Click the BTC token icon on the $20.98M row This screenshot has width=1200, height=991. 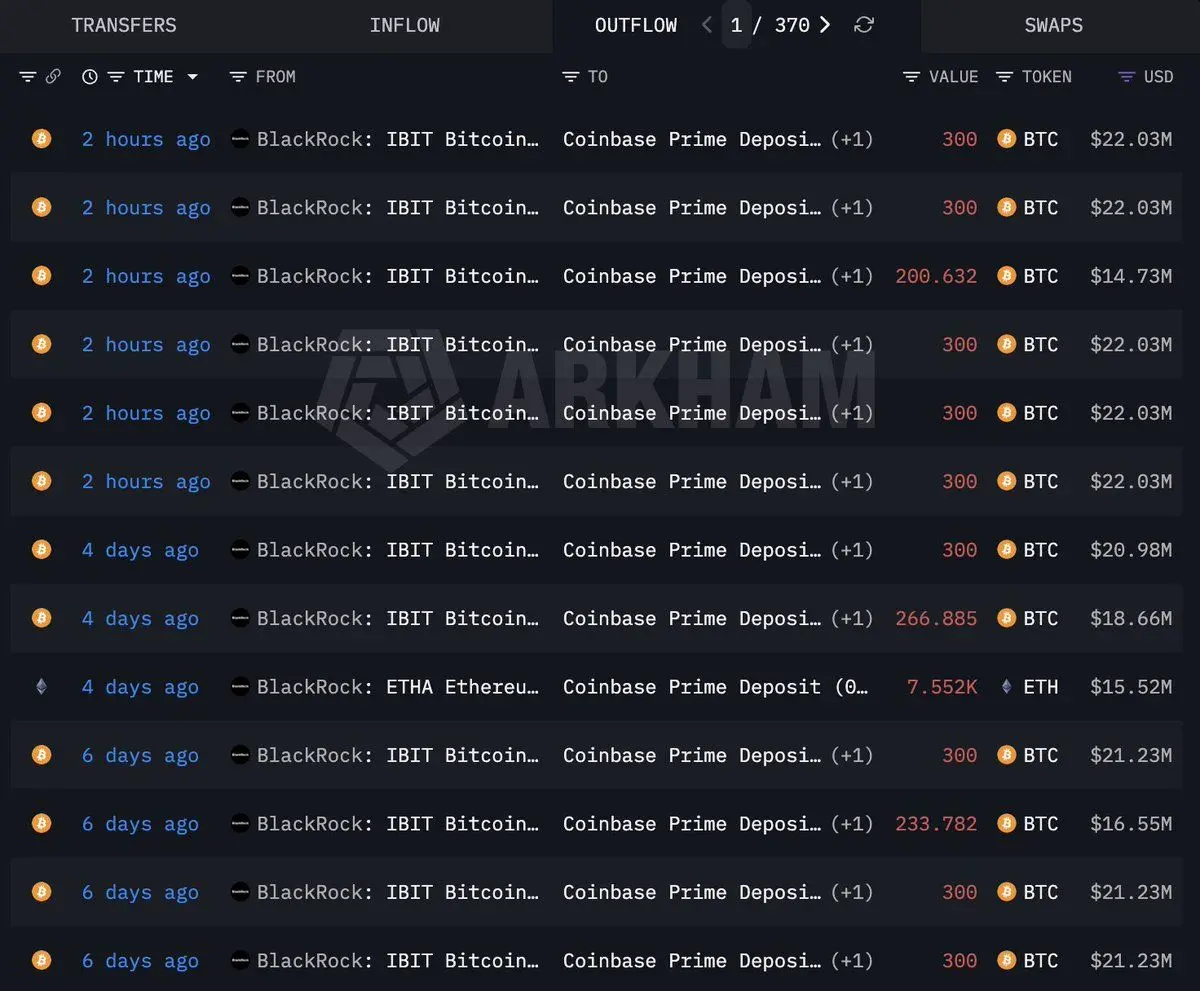pos(1007,550)
